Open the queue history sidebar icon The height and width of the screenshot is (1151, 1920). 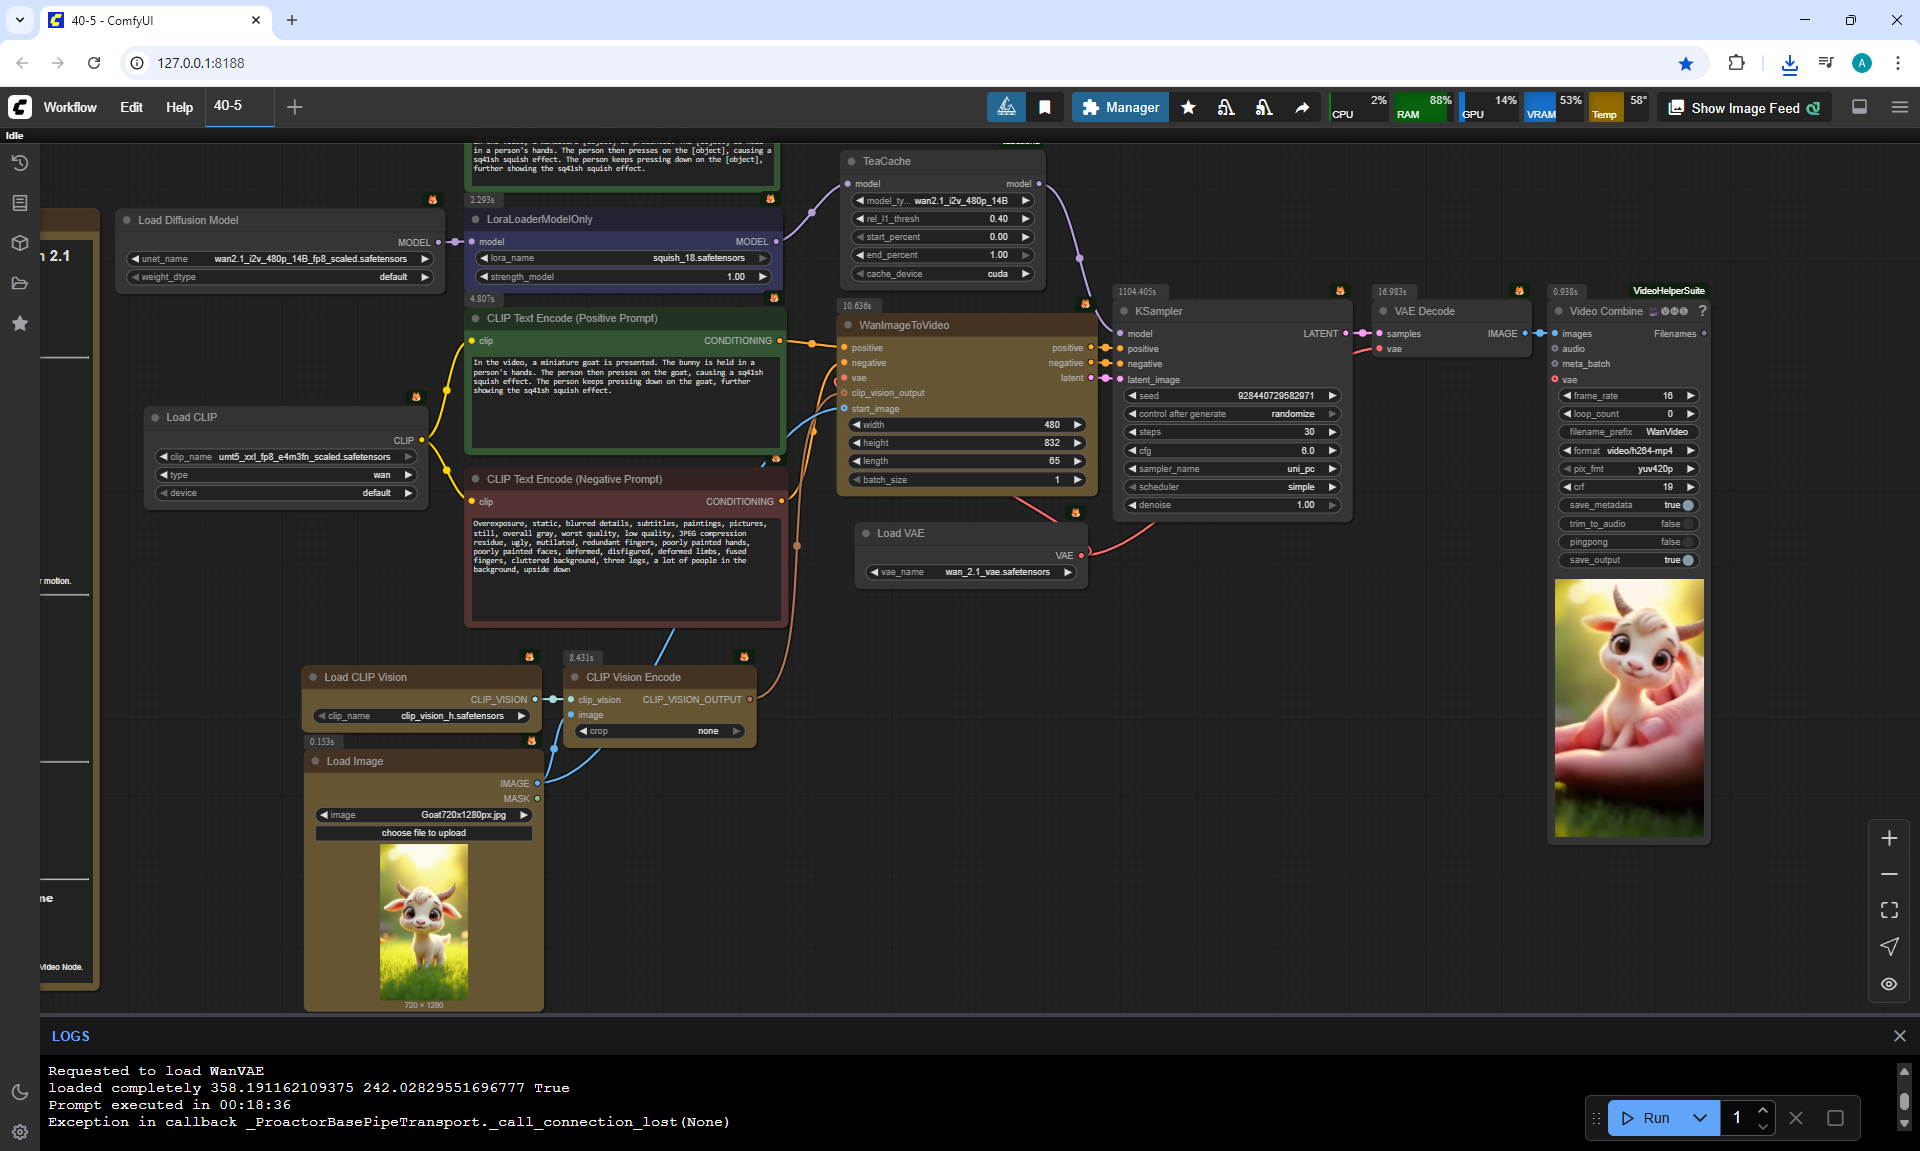point(20,163)
